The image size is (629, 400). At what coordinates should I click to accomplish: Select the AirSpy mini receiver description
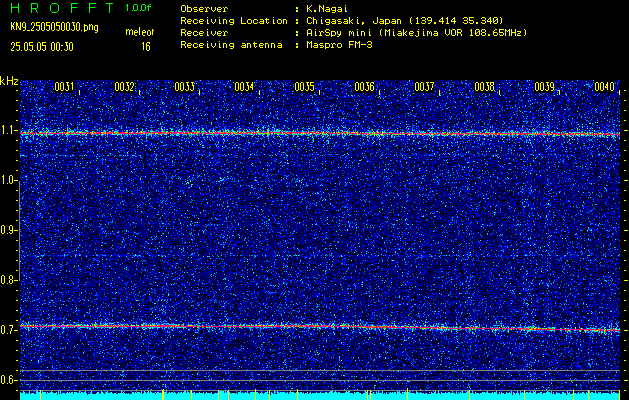(417, 33)
